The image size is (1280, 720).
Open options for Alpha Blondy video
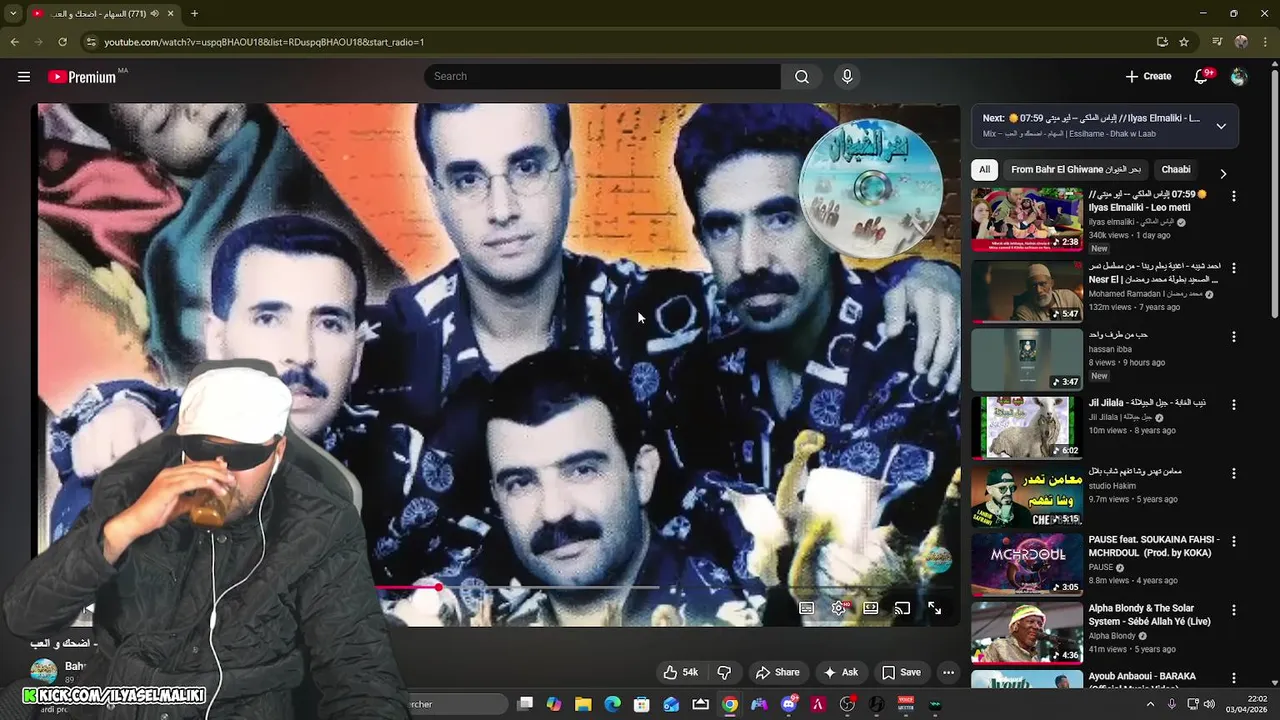[1233, 610]
